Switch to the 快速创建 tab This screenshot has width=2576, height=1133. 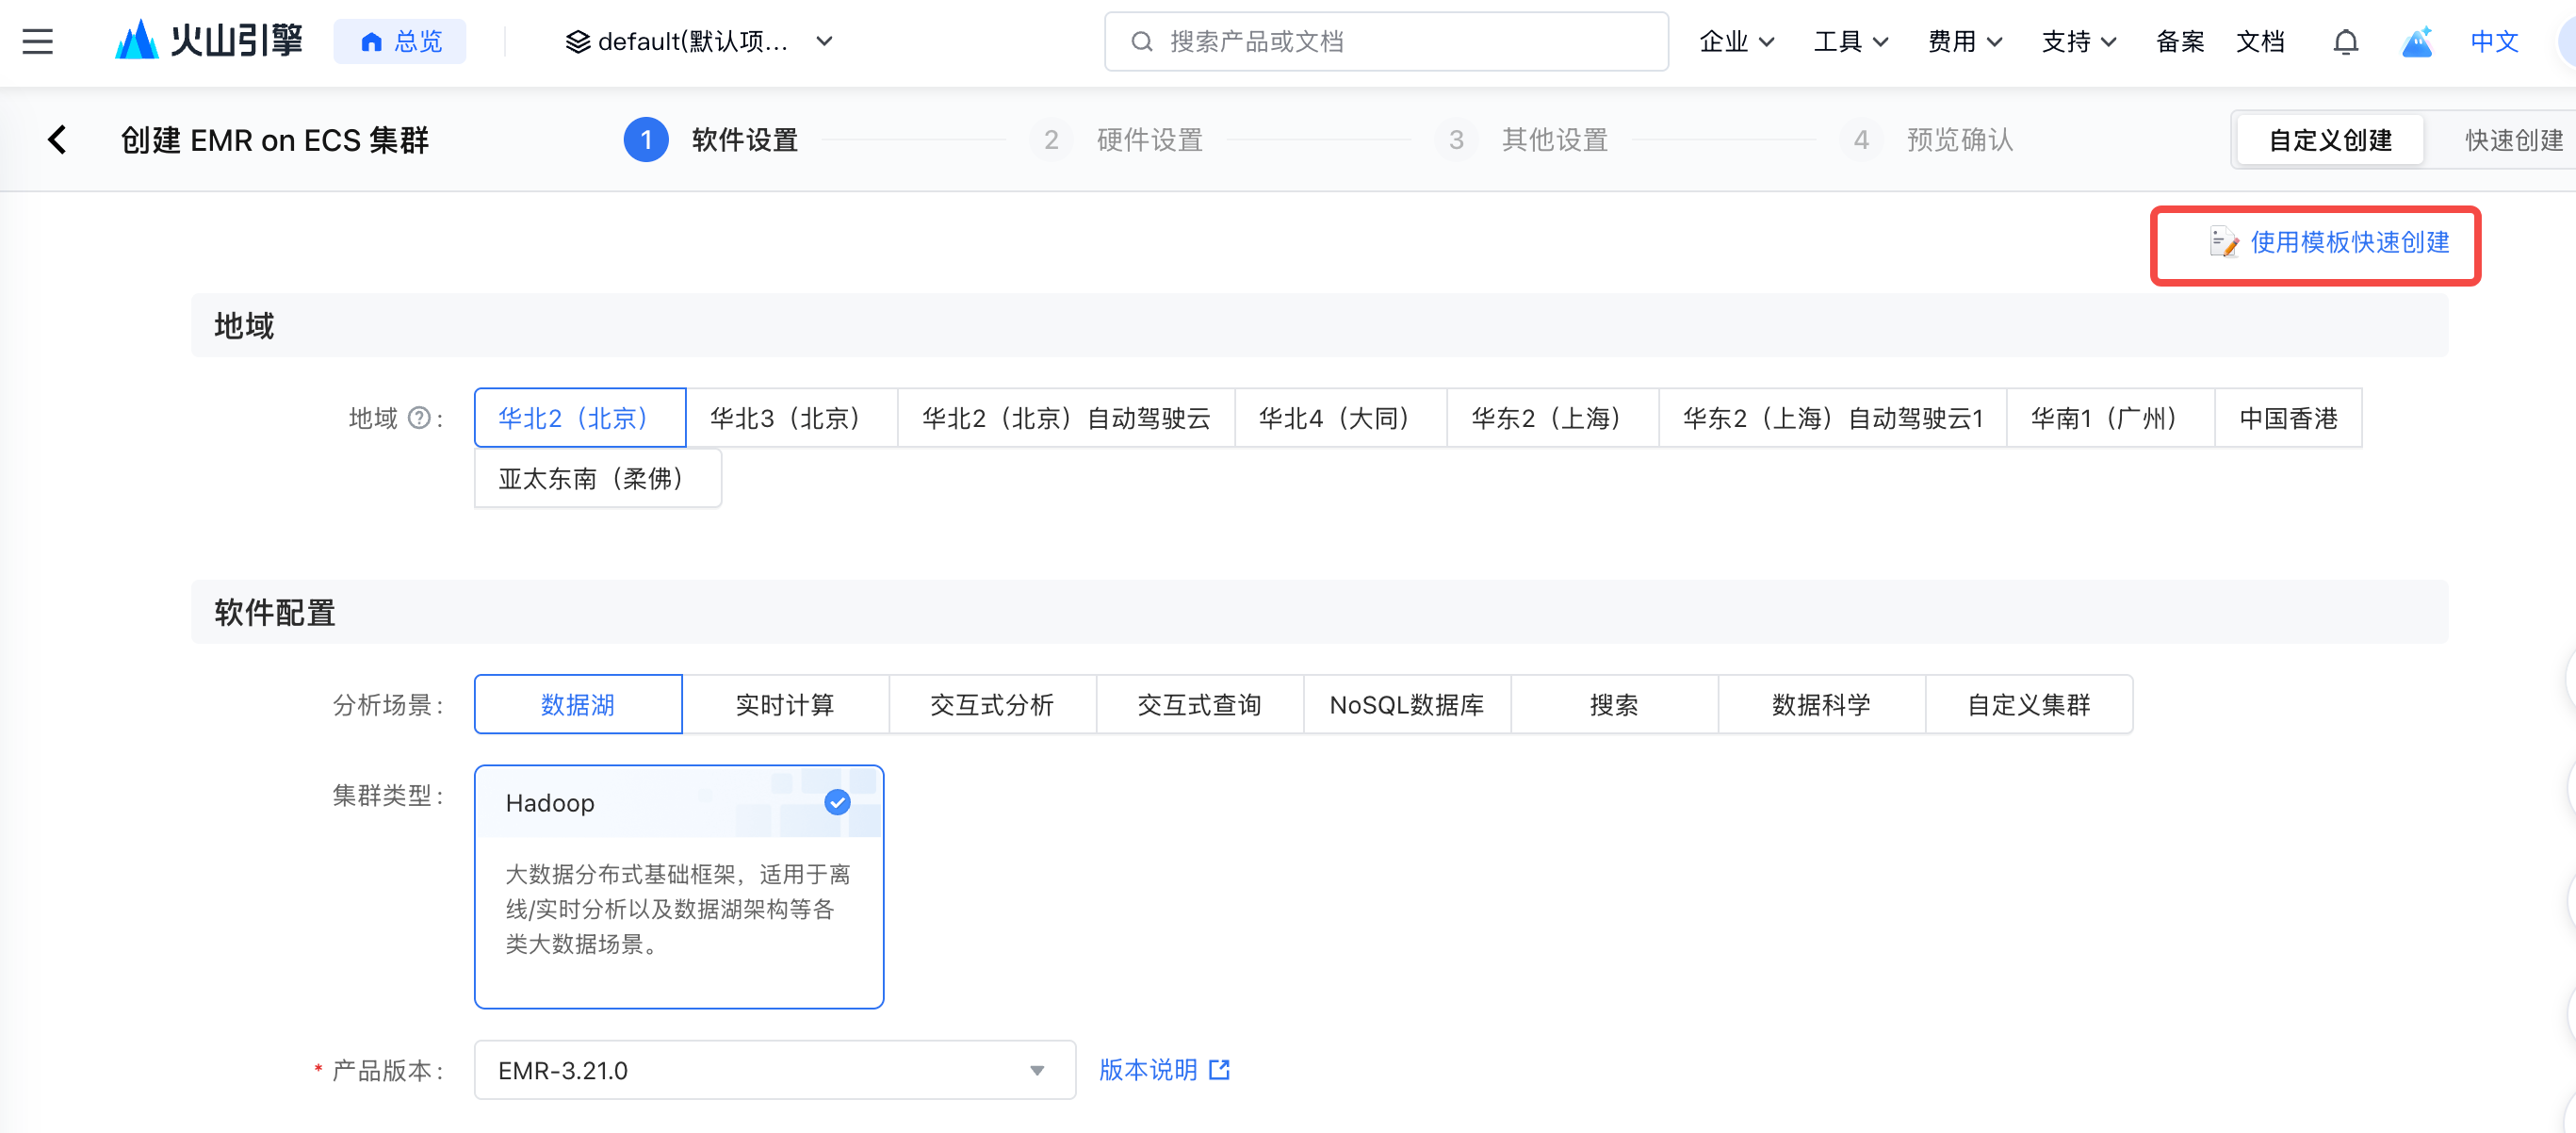tap(2513, 140)
